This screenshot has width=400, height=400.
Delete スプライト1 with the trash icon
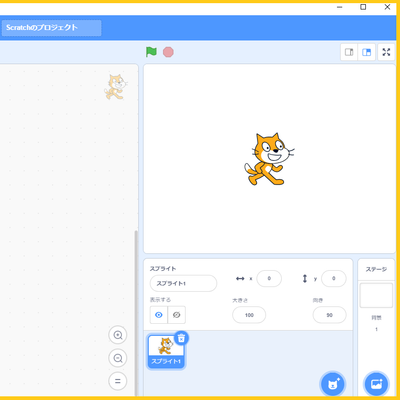181,338
